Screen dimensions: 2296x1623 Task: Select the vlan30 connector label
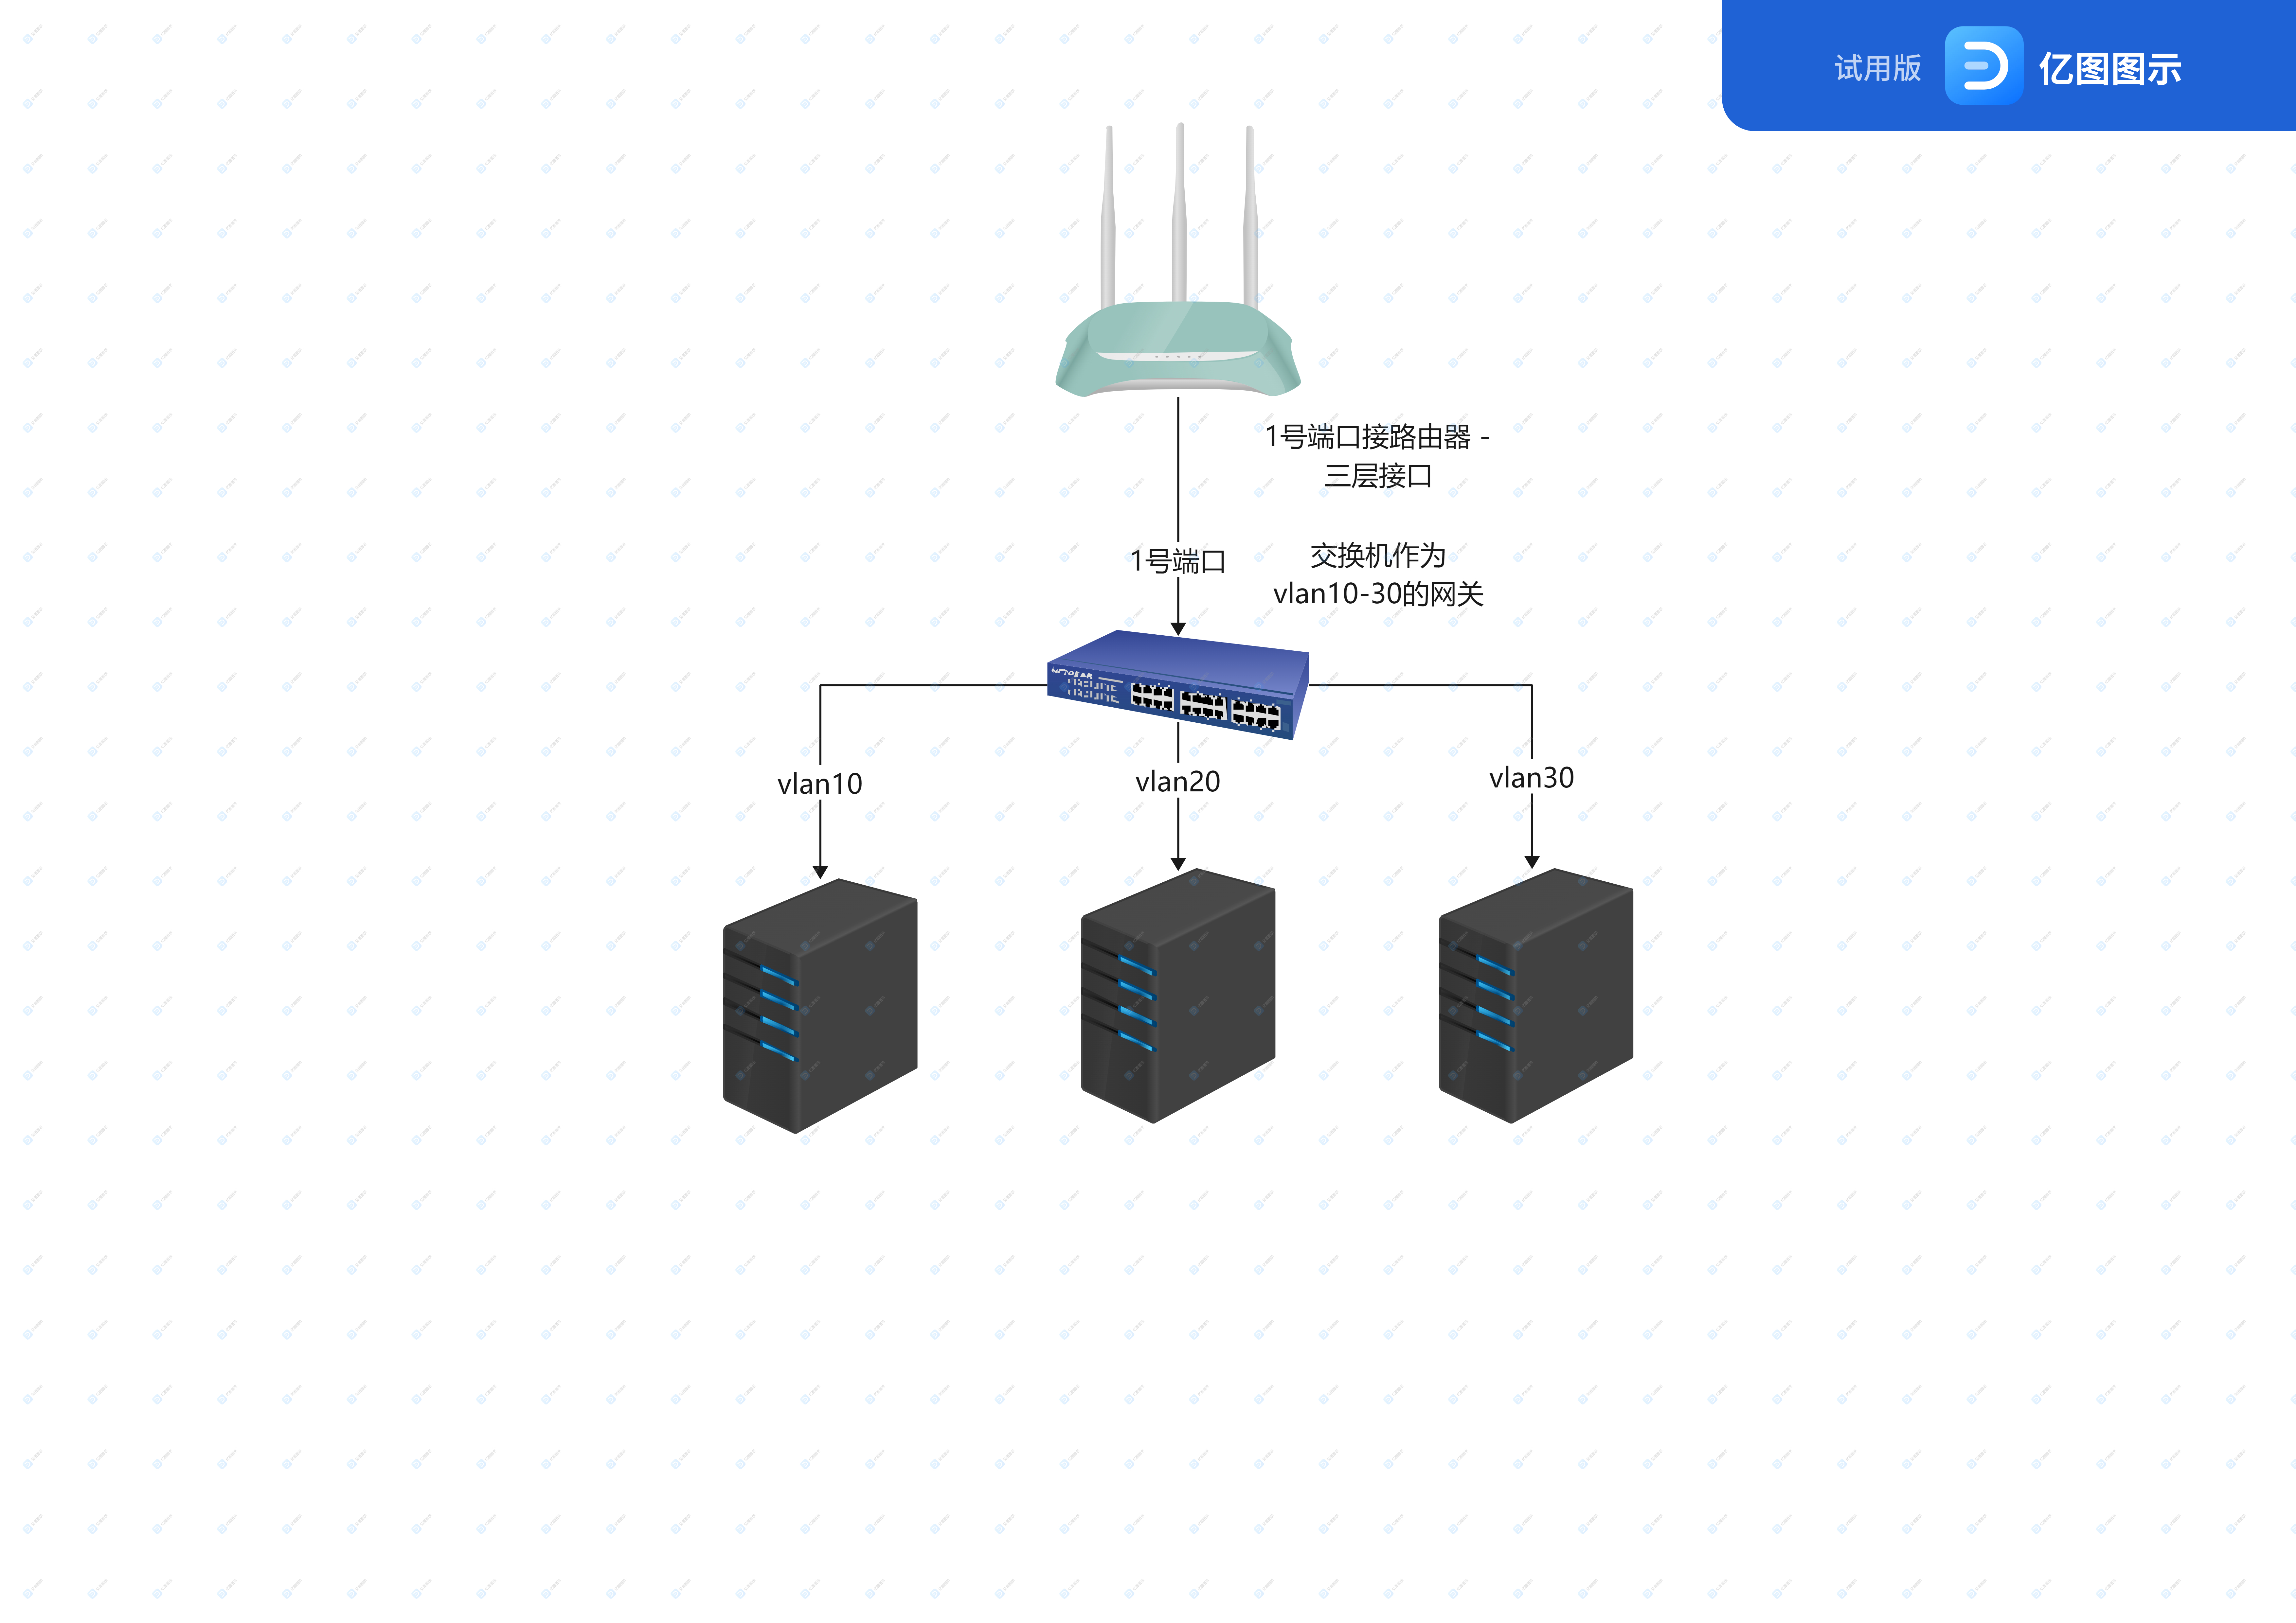[x=1531, y=778]
